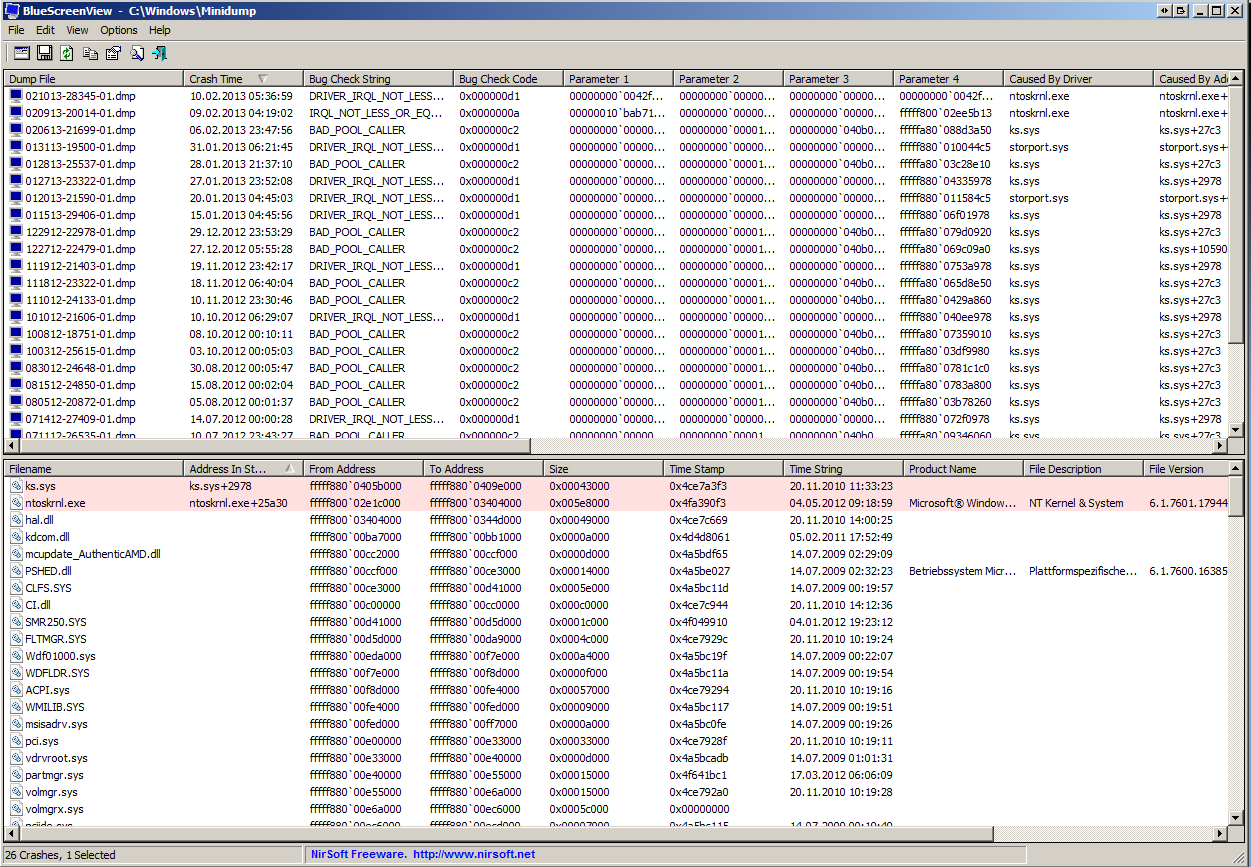This screenshot has width=1251, height=867.
Task: Refresh the crash list with the toolbar icon
Action: coord(67,53)
